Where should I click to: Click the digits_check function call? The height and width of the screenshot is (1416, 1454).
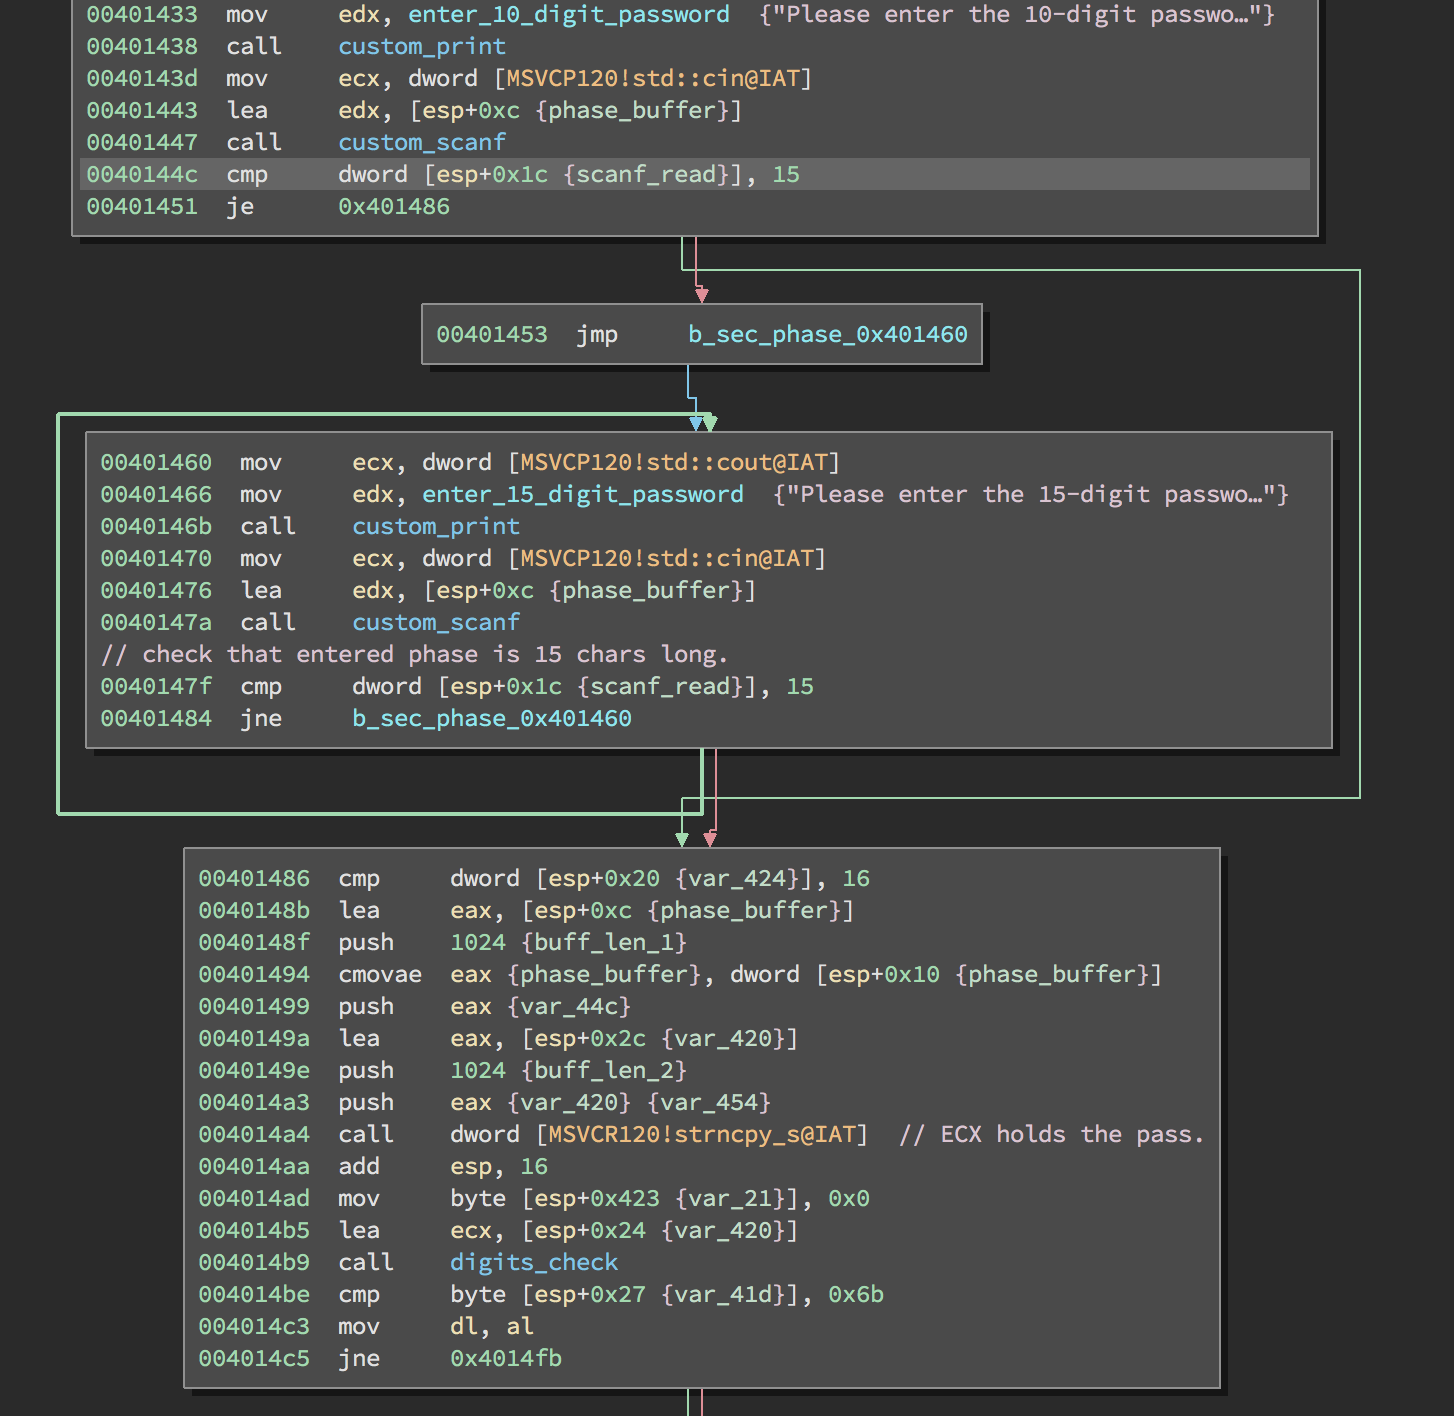[x=534, y=1262]
